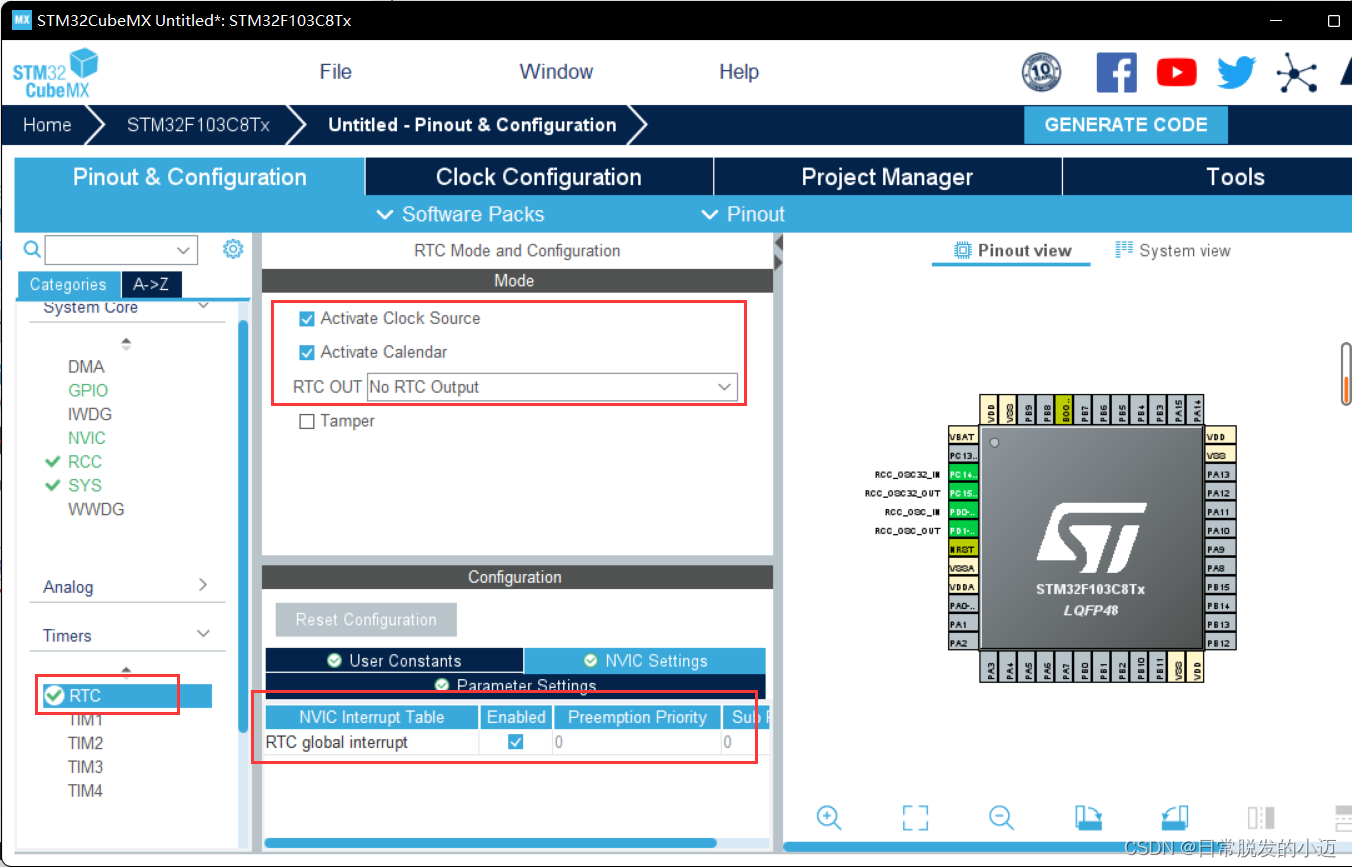The image size is (1352, 867).
Task: Open the YouTube icon link
Action: 1176,72
